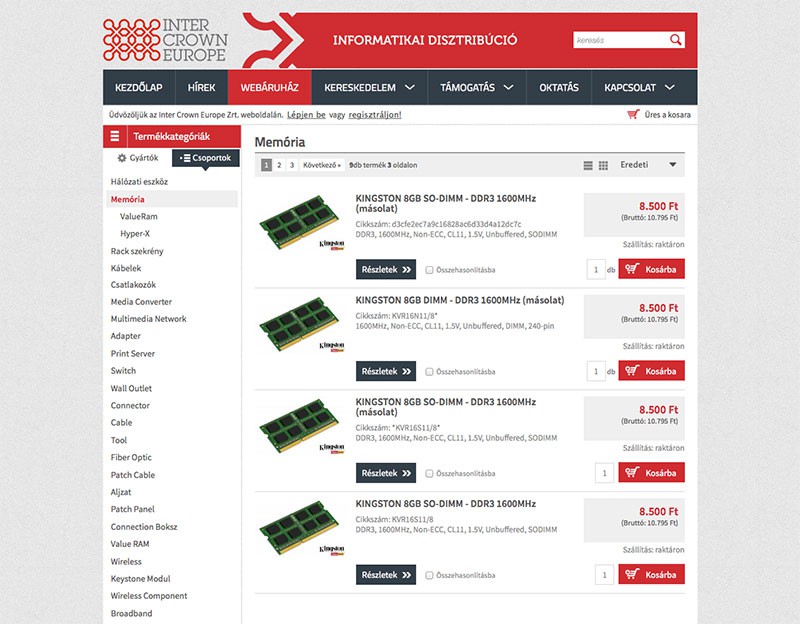The height and width of the screenshot is (624, 800).
Task: Open the Eredeti sort order dropdown
Action: 648,165
